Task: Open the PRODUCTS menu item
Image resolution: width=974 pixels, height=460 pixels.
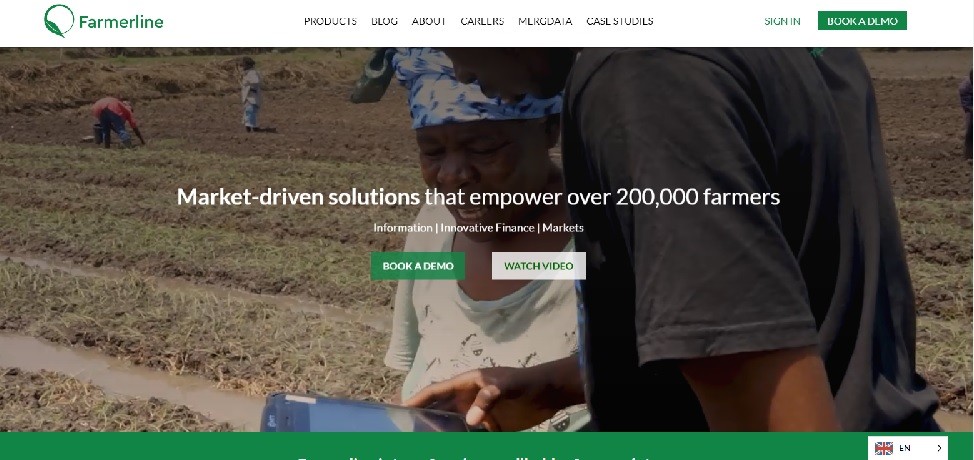Action: coord(330,21)
